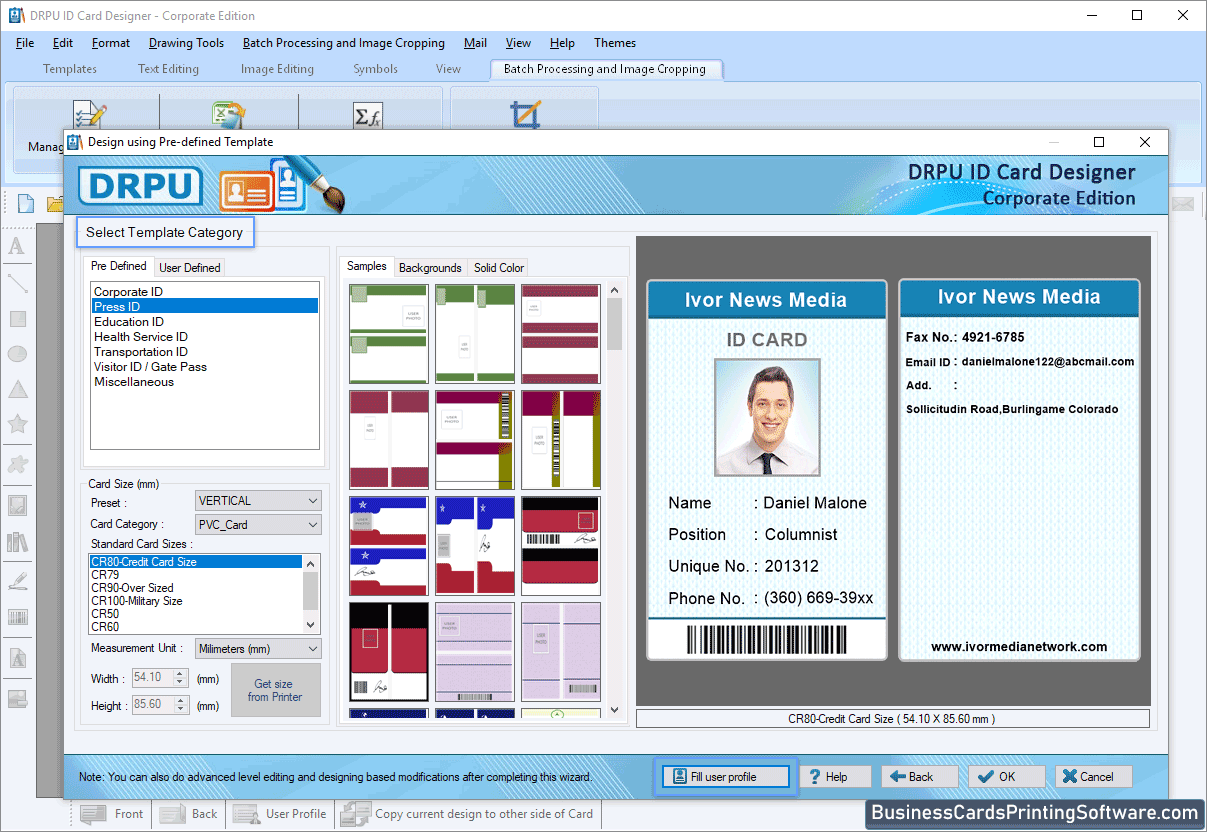Decrease Height value using spinner down arrow

(x=181, y=709)
